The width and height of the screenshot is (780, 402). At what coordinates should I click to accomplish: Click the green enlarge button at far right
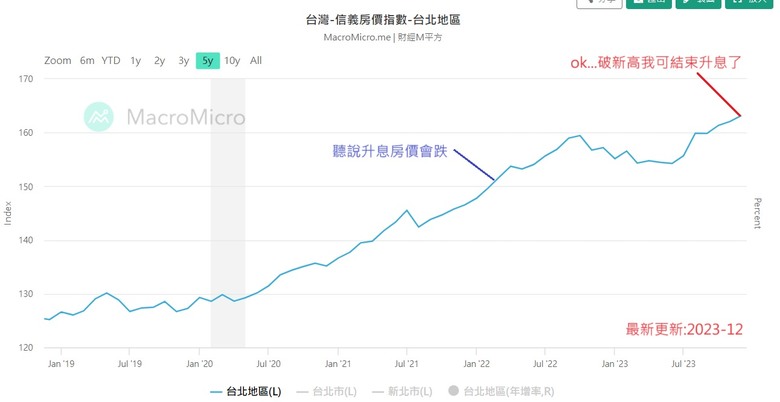(748, 3)
